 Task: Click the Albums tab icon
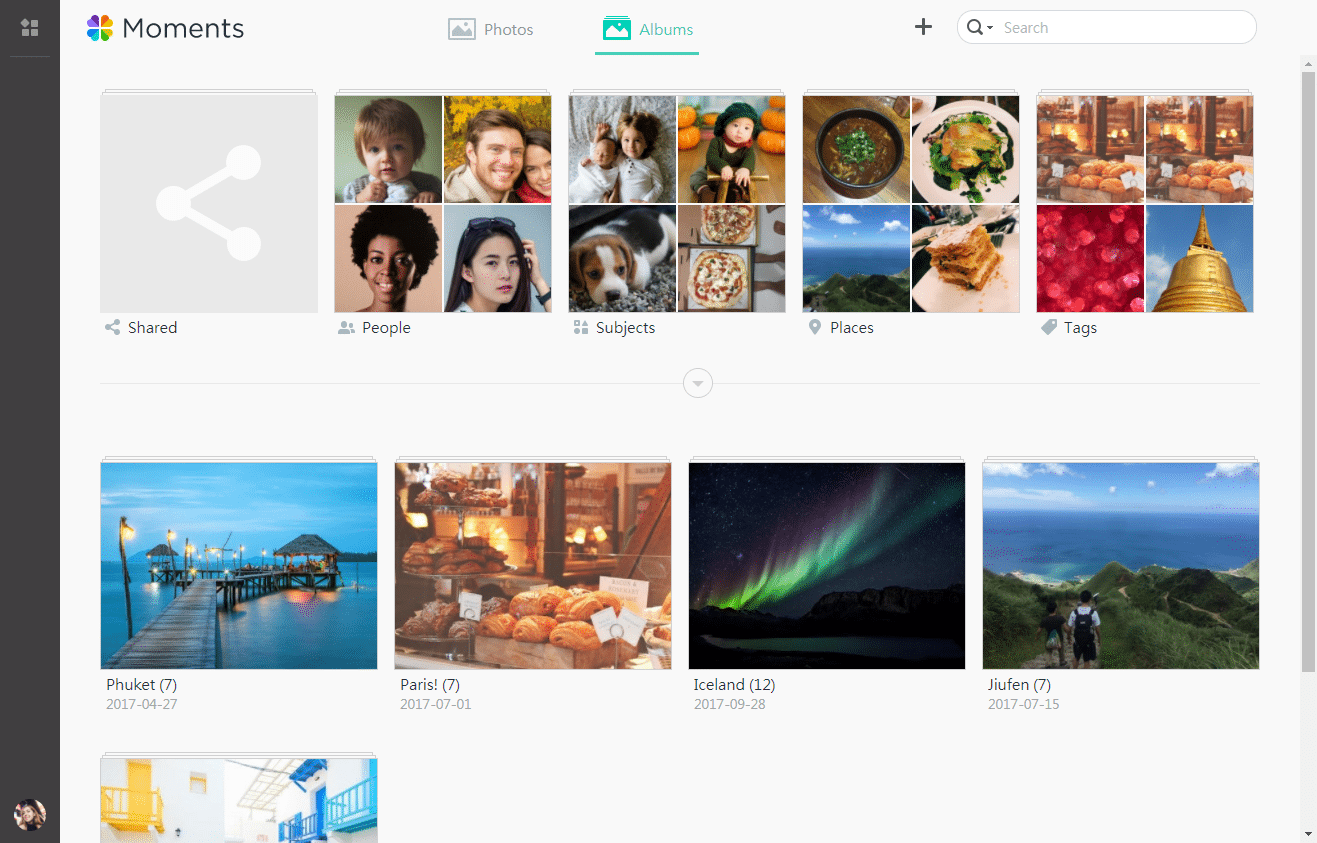(x=617, y=28)
